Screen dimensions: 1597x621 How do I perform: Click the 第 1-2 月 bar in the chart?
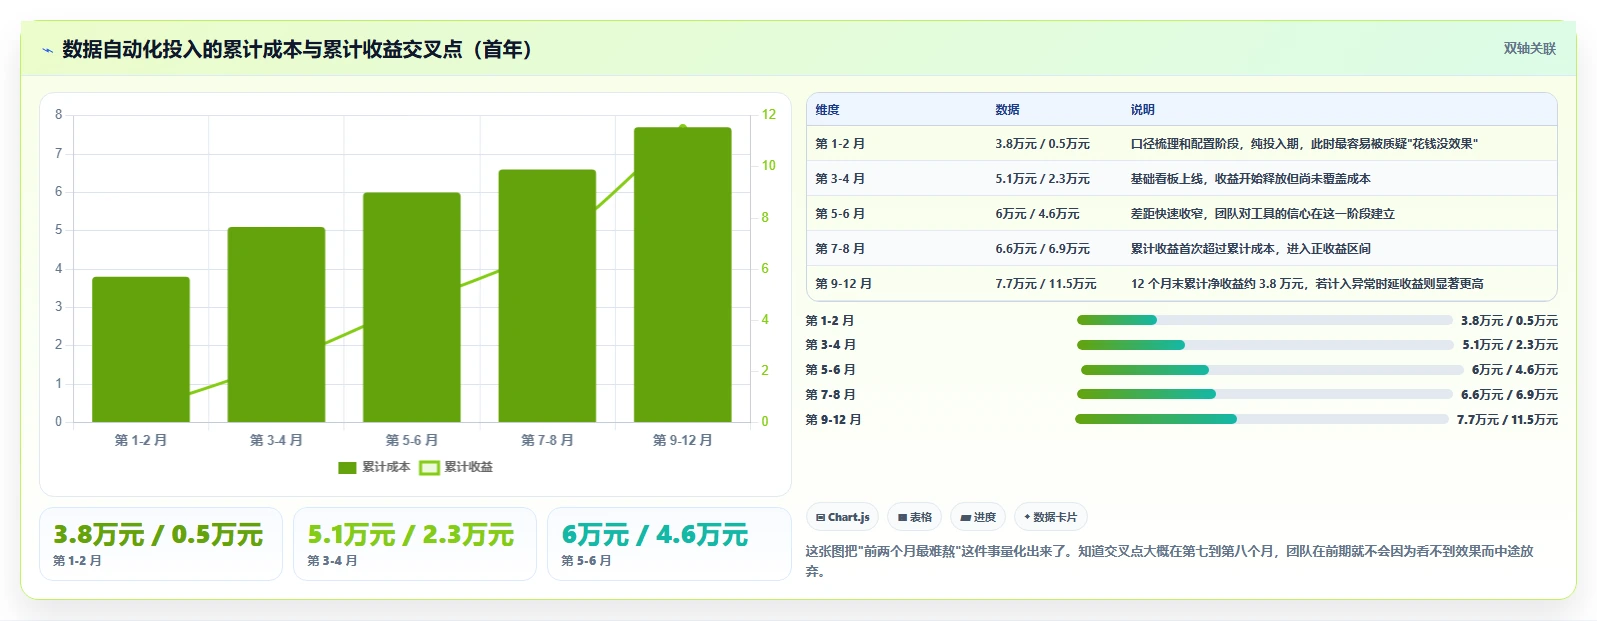click(141, 349)
